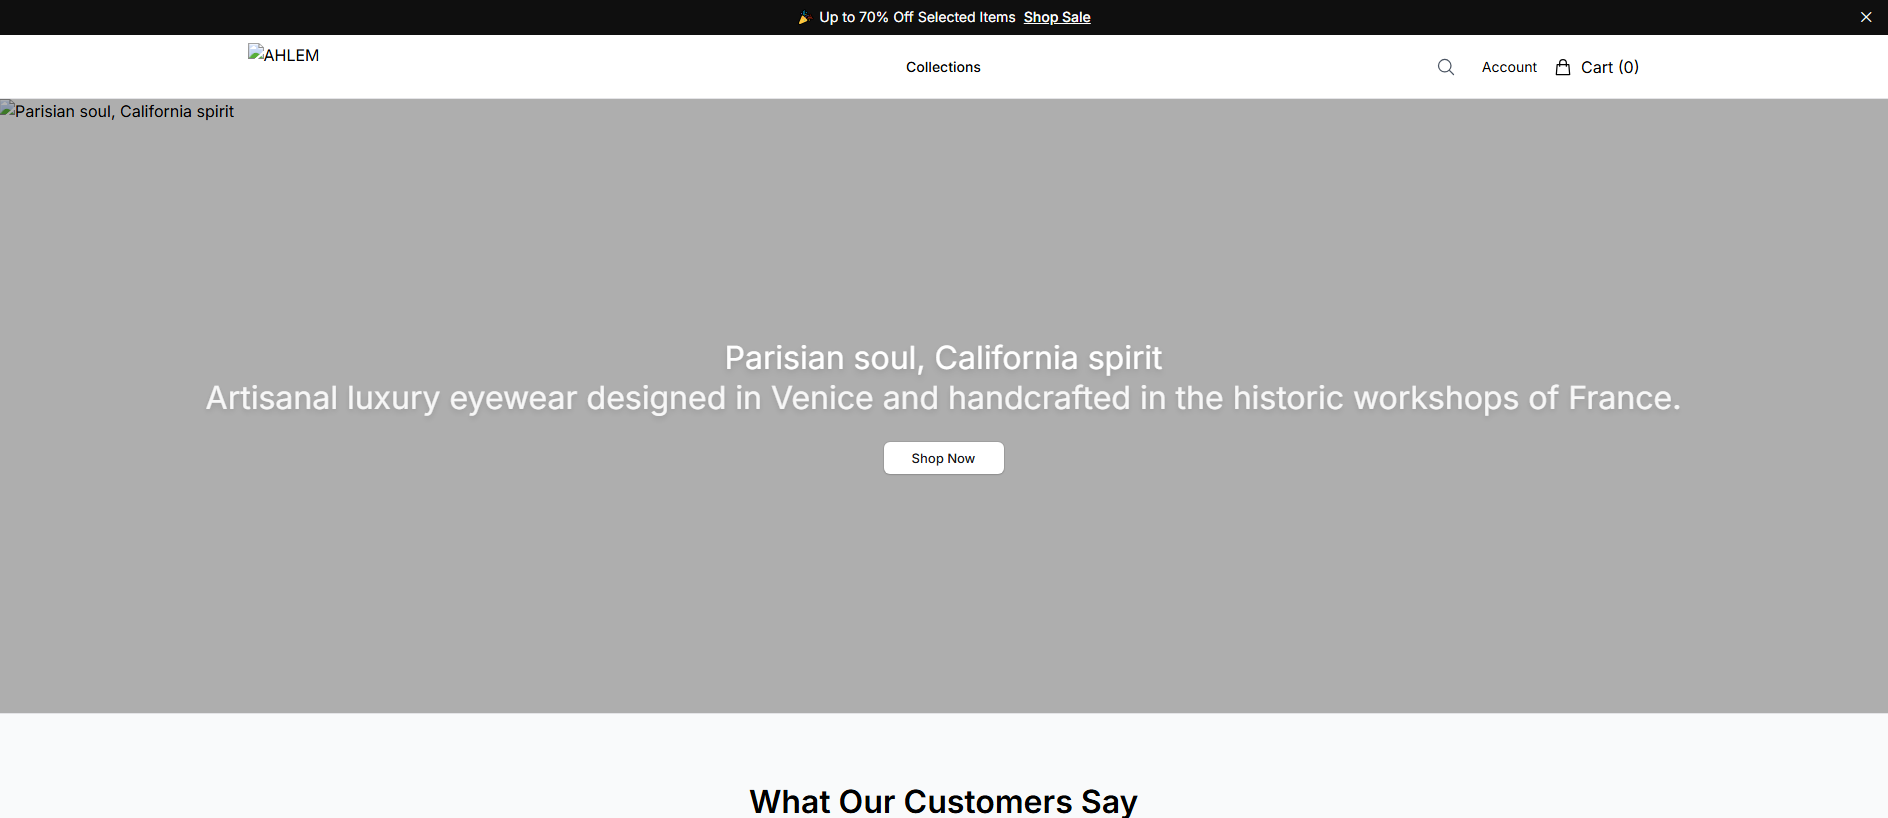The image size is (1888, 818).
Task: Click the 'Artisanal luxury eyewear' subheading text
Action: point(943,398)
